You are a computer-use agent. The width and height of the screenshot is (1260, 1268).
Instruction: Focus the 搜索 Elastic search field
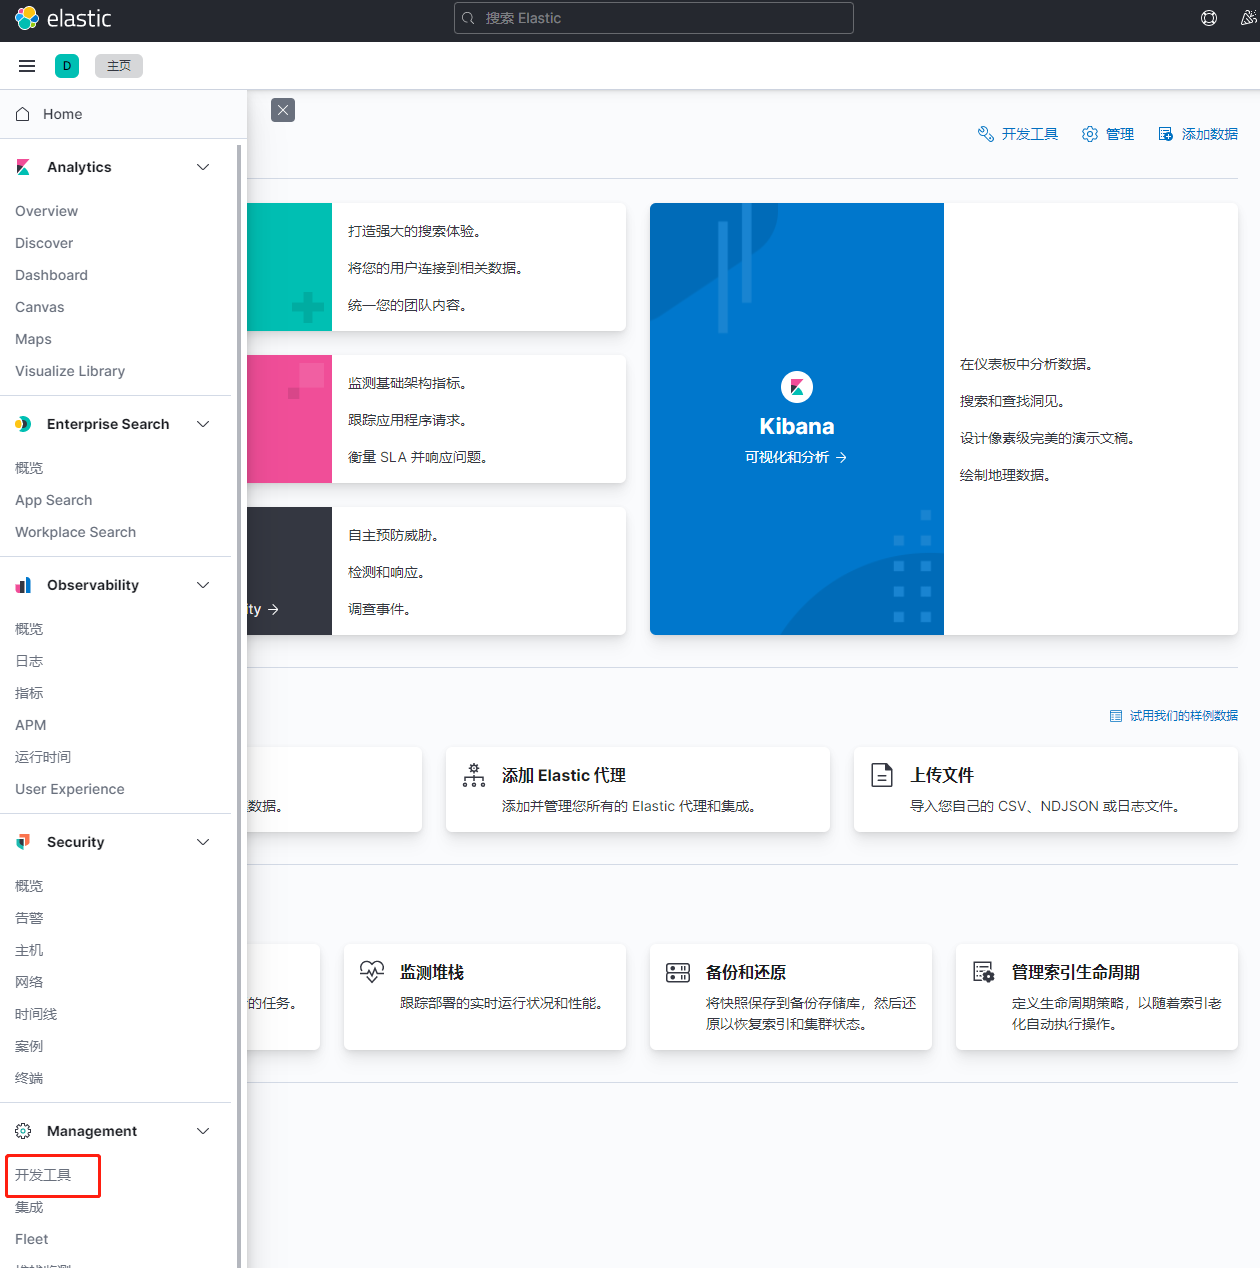tap(654, 18)
